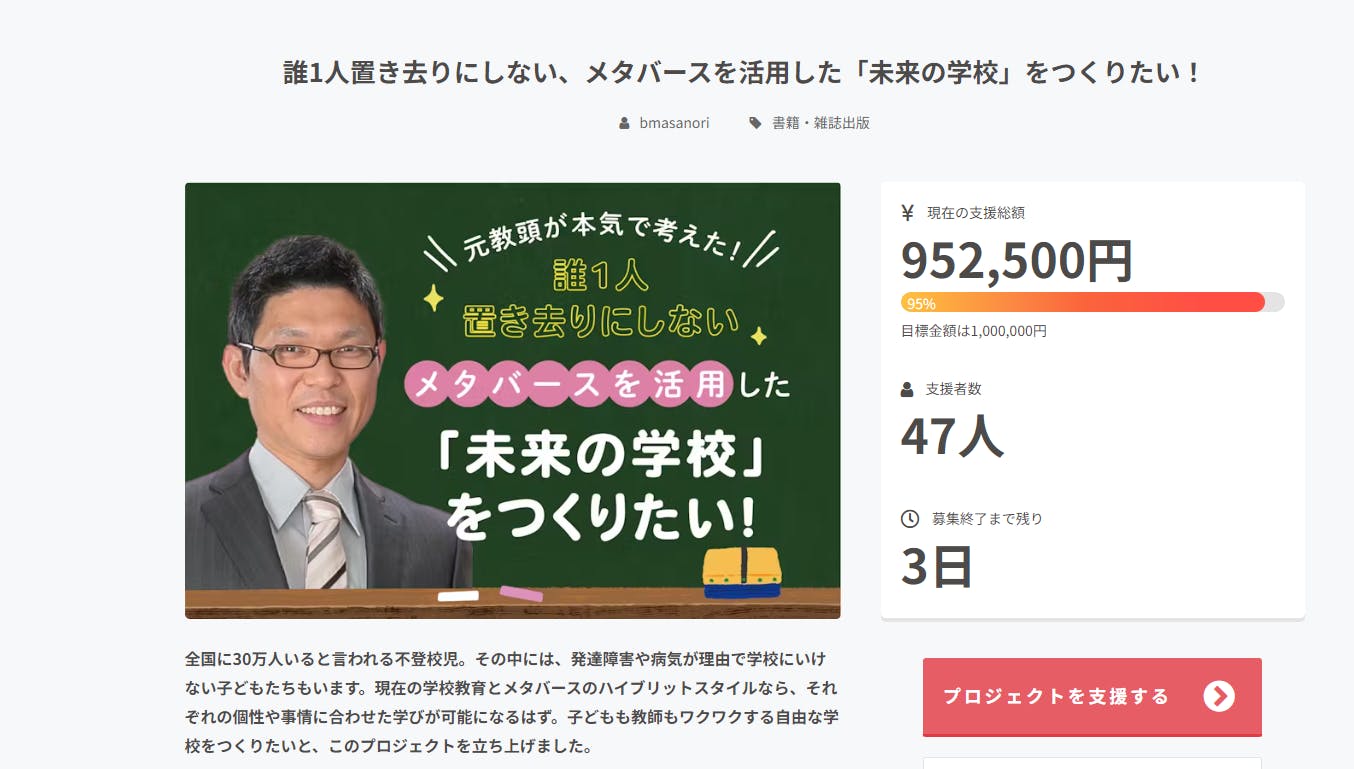This screenshot has width=1354, height=769.
Task: Click the clock icon beside 募集終了まで残り
Action: click(910, 519)
